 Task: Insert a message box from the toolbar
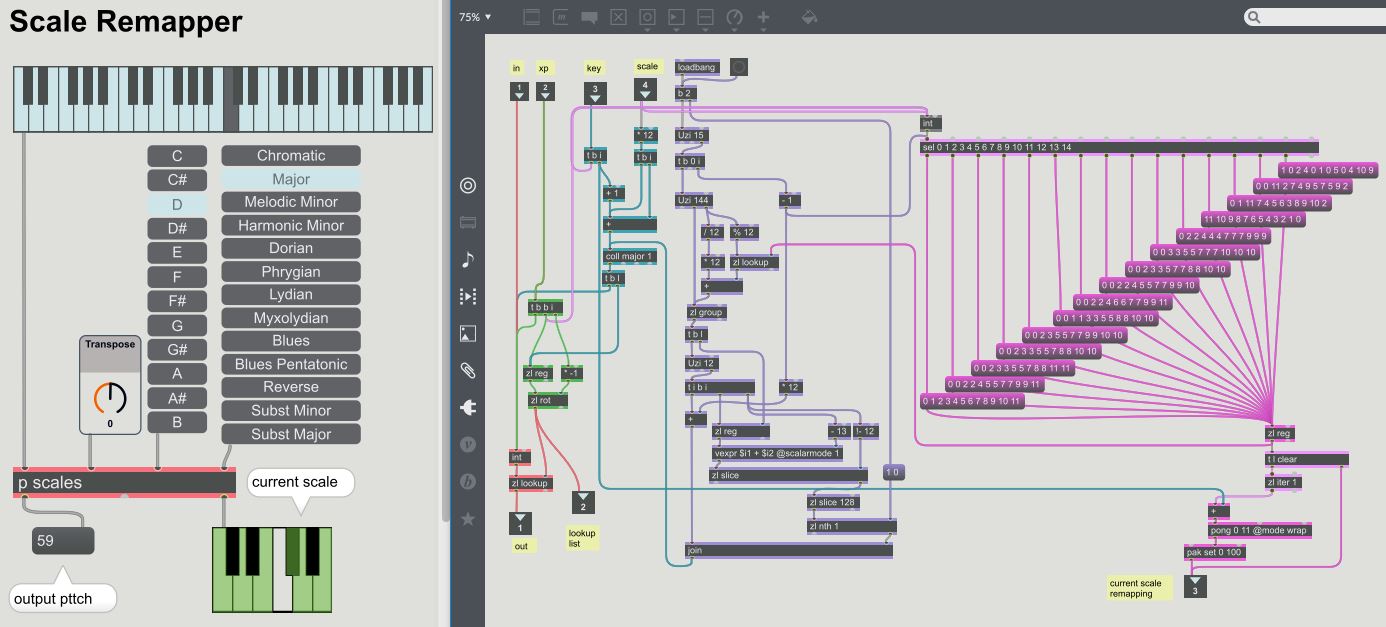pos(560,17)
